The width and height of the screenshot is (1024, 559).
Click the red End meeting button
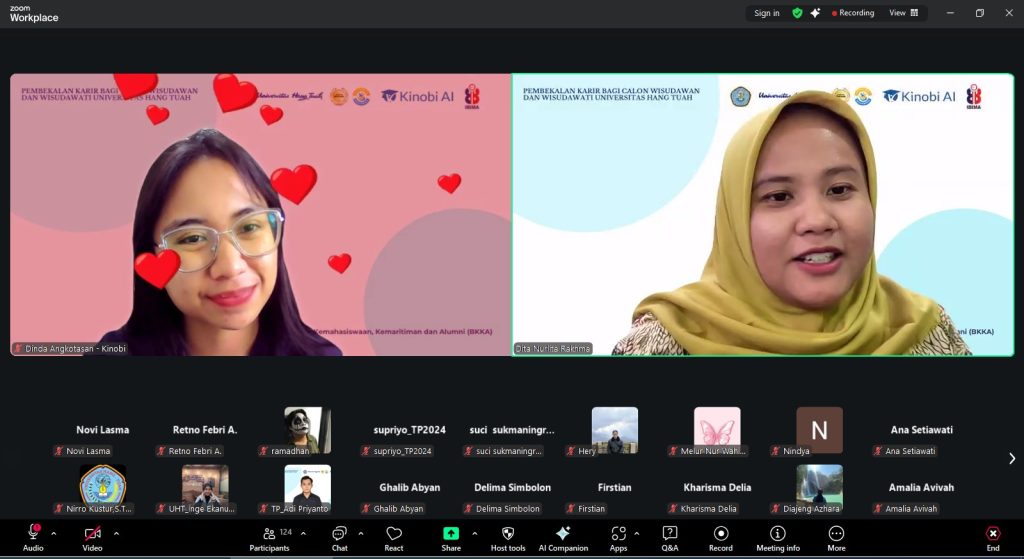tap(992, 537)
